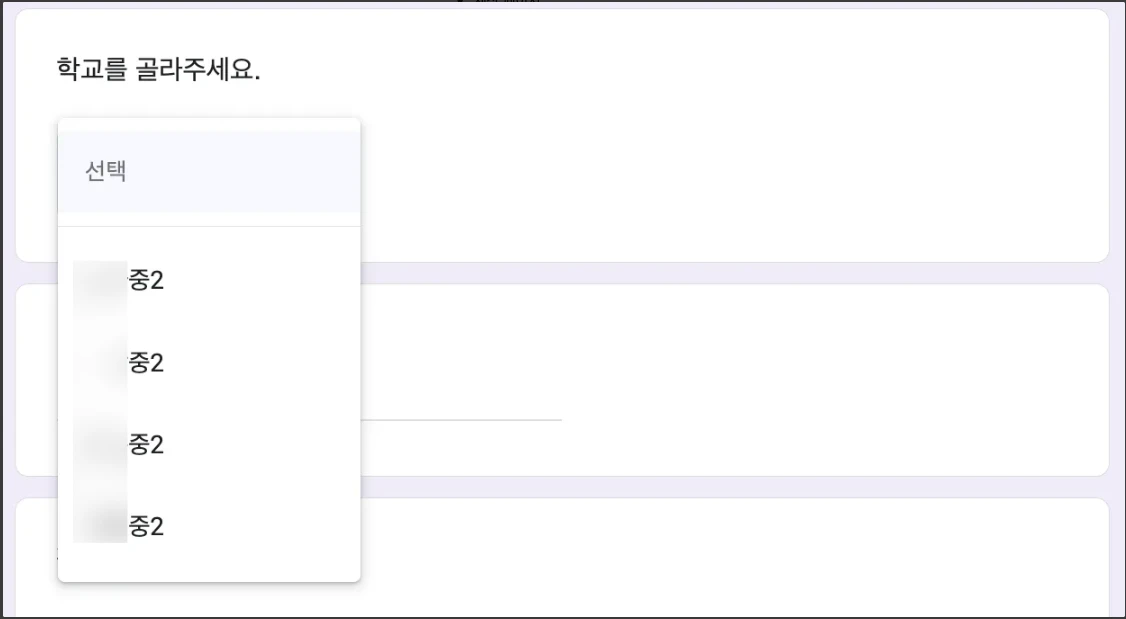Screen dimensions: 1126x619
Task: Pick the second 중2 option in list
Action: [146, 363]
